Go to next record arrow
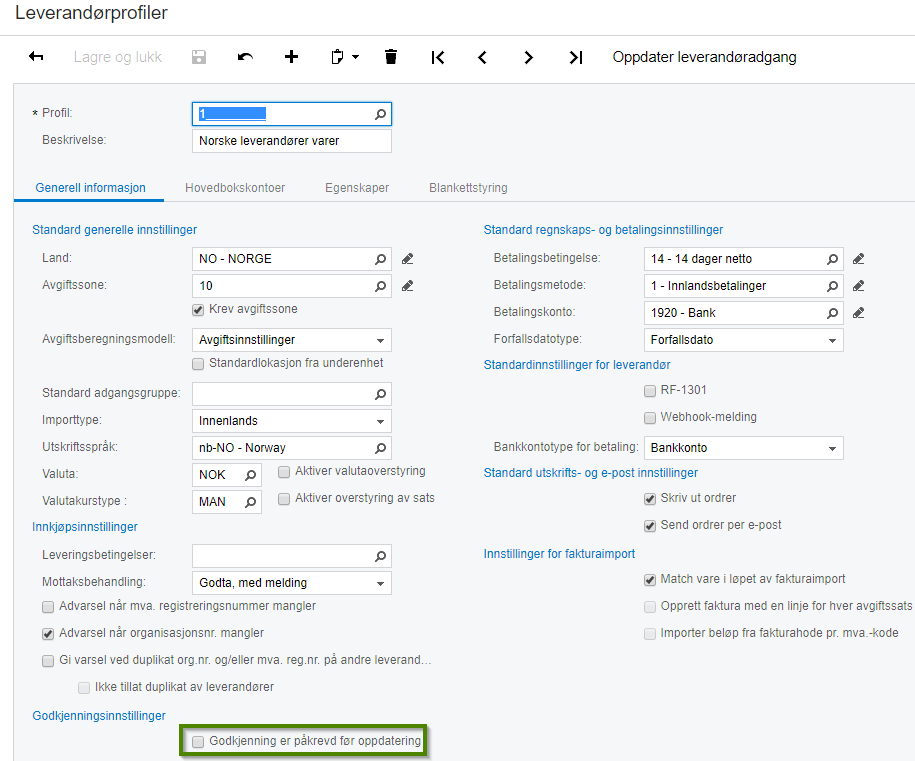915x761 pixels. [x=529, y=57]
